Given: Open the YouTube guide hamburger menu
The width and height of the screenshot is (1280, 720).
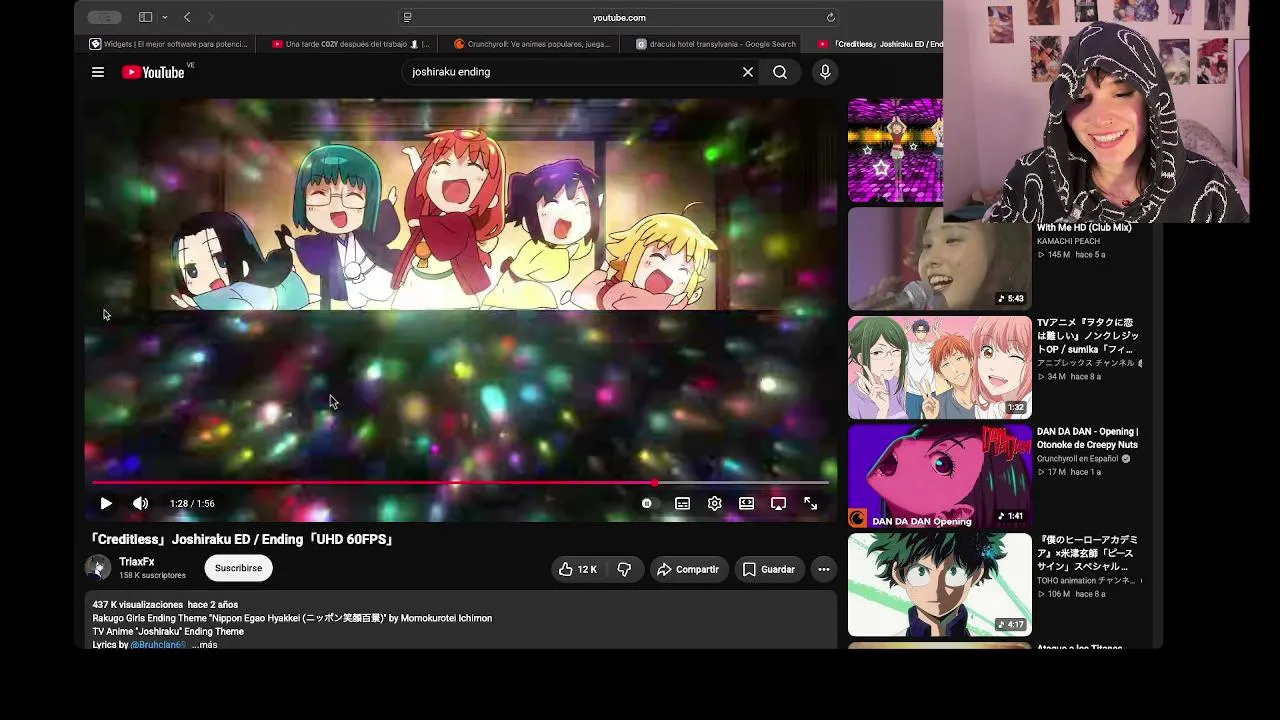Looking at the screenshot, I should [98, 72].
